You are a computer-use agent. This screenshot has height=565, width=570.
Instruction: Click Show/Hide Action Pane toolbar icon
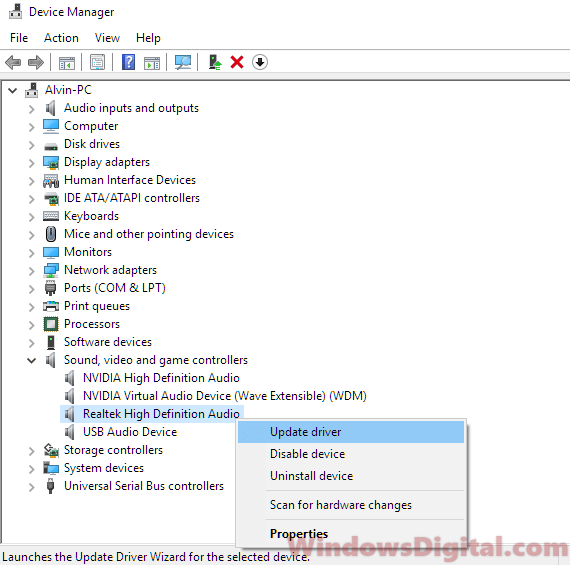152,63
